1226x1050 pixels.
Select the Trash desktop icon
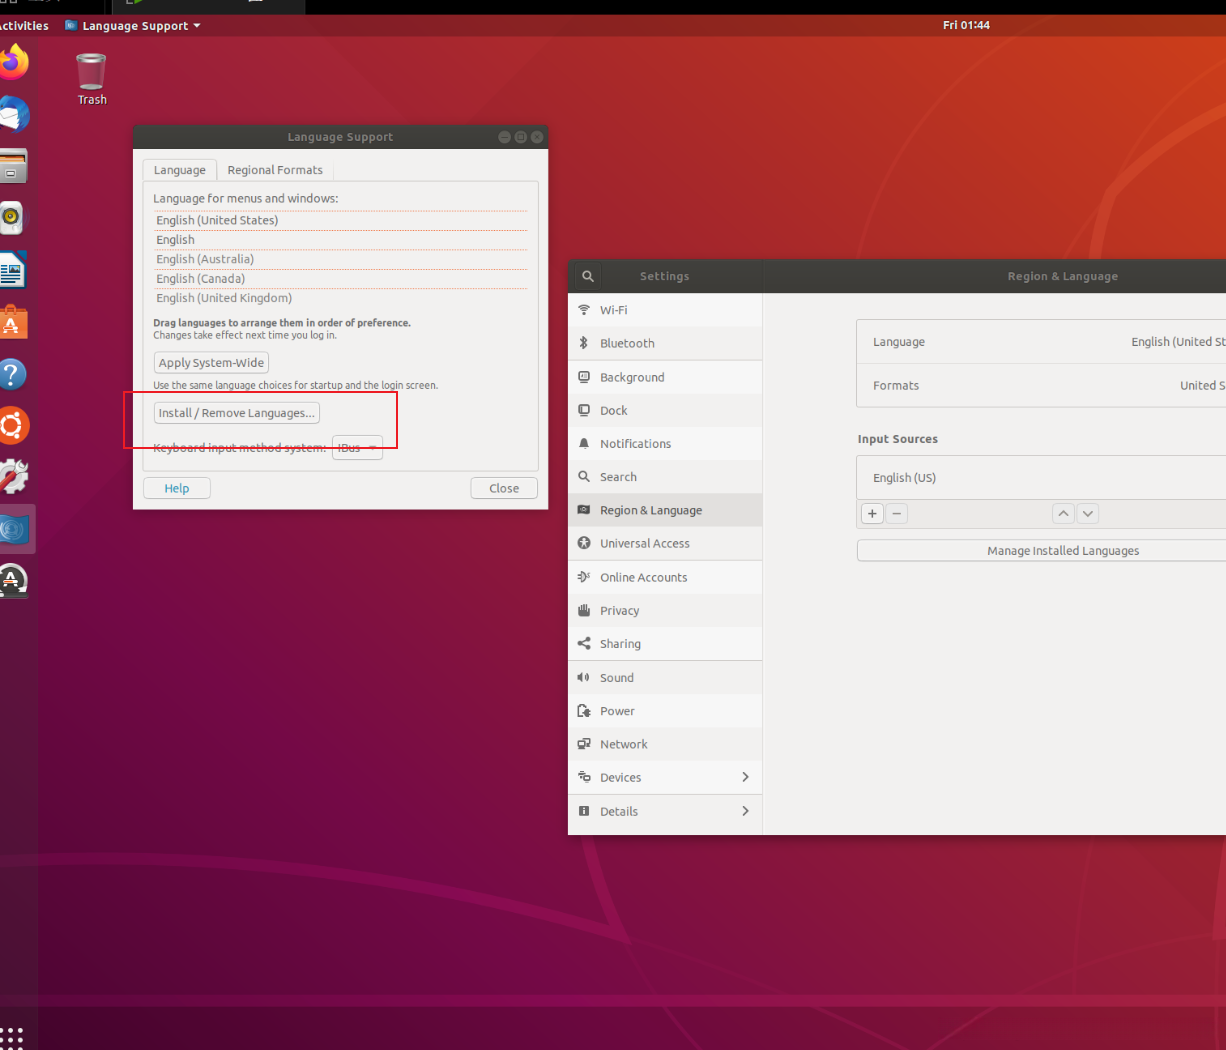click(x=91, y=79)
